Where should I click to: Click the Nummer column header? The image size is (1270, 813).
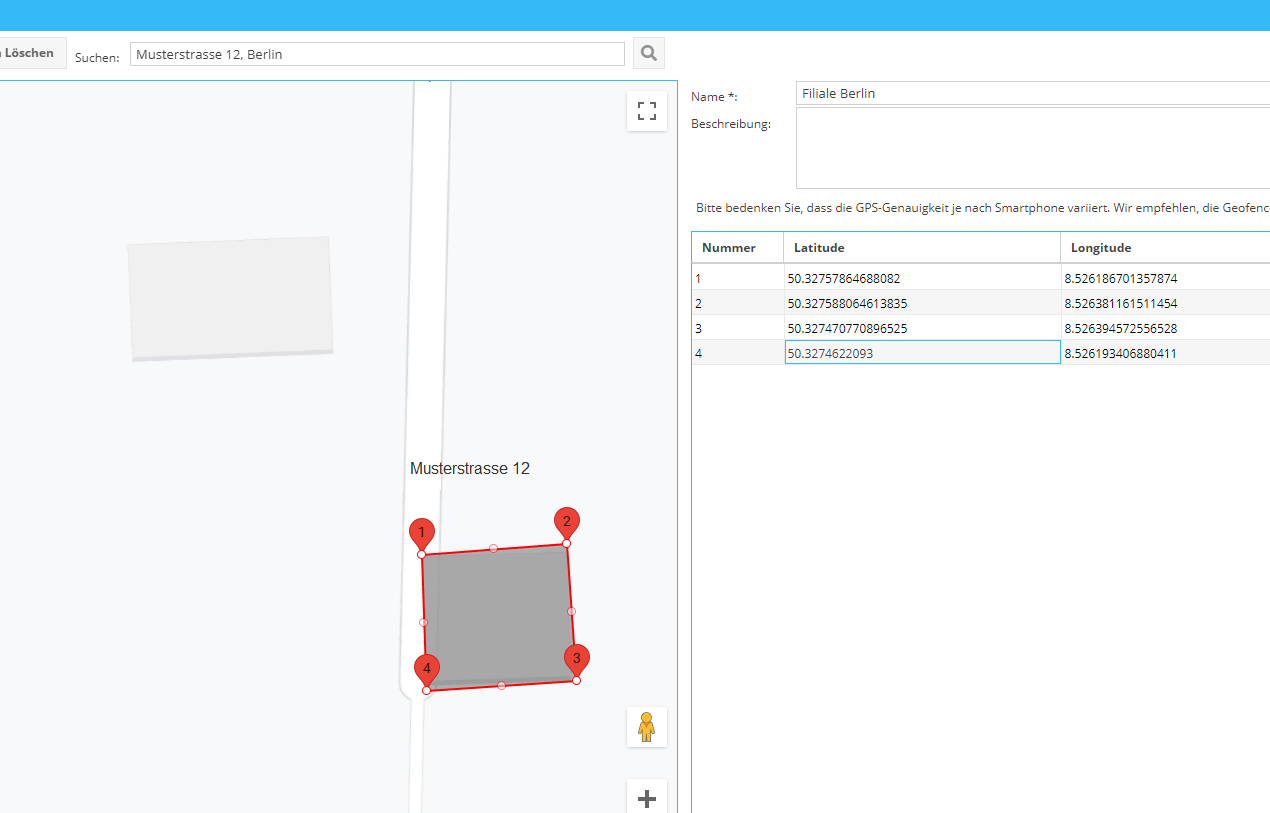click(728, 247)
